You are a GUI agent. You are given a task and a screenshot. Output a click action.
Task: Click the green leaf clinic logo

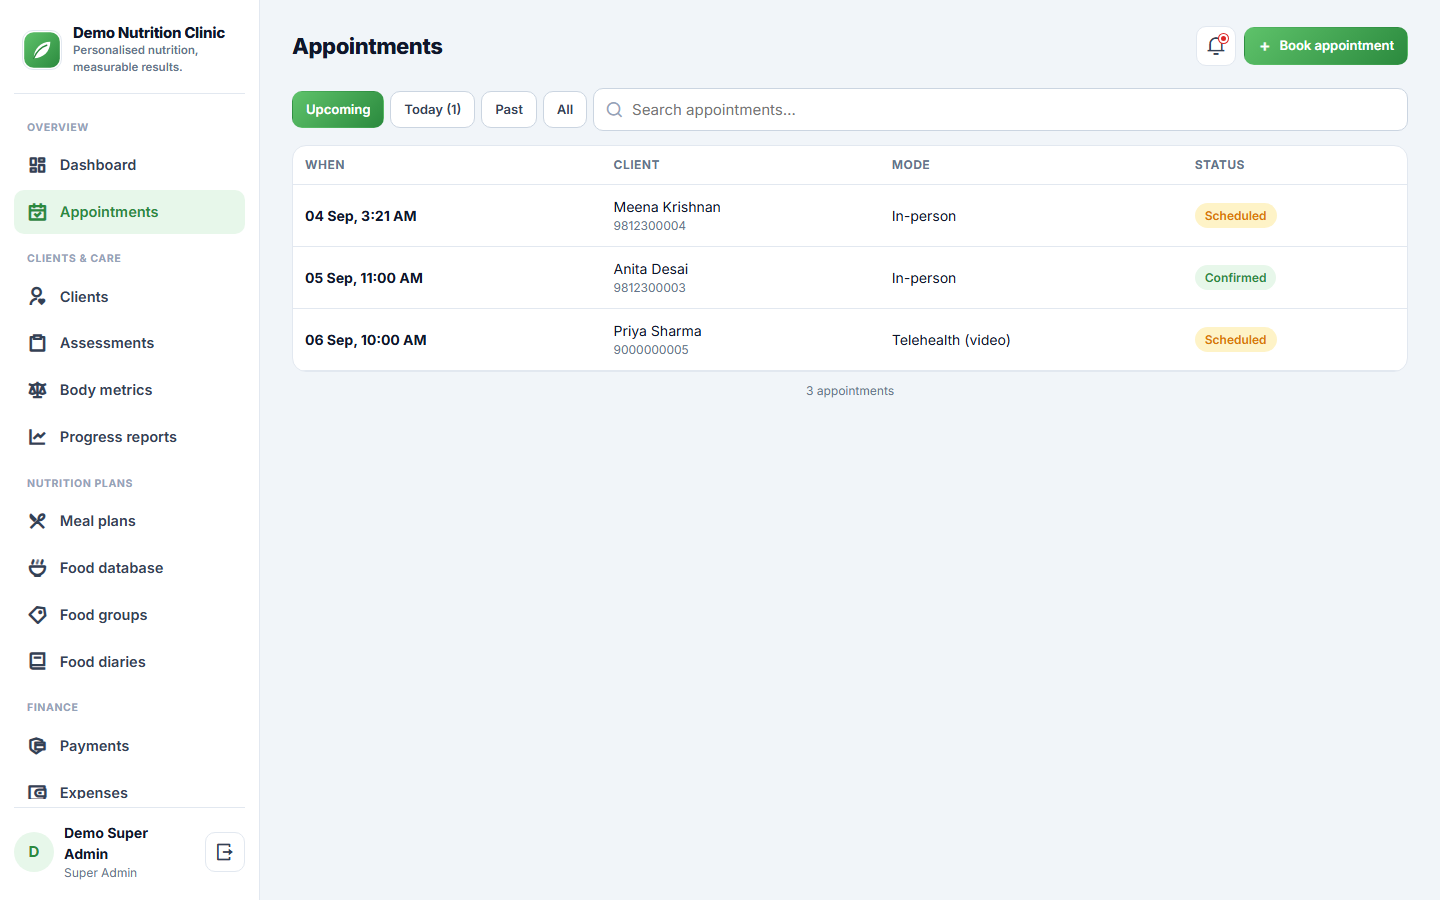coord(42,50)
